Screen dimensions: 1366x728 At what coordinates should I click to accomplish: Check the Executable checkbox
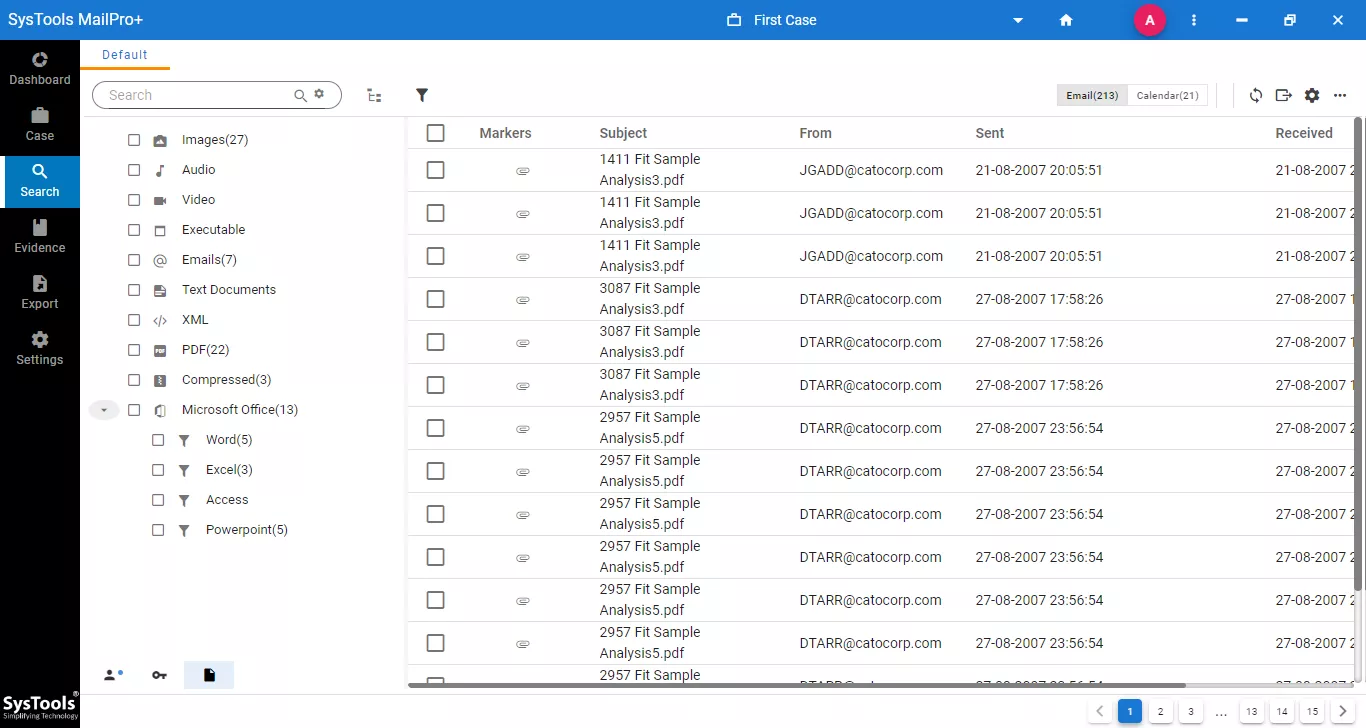(x=134, y=230)
